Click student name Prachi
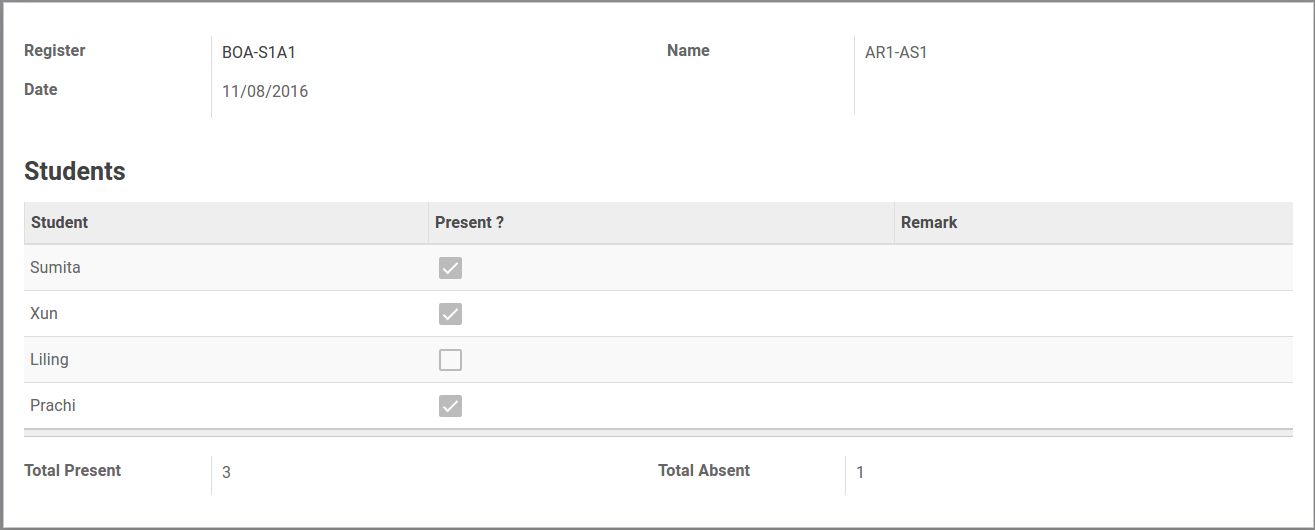 53,406
